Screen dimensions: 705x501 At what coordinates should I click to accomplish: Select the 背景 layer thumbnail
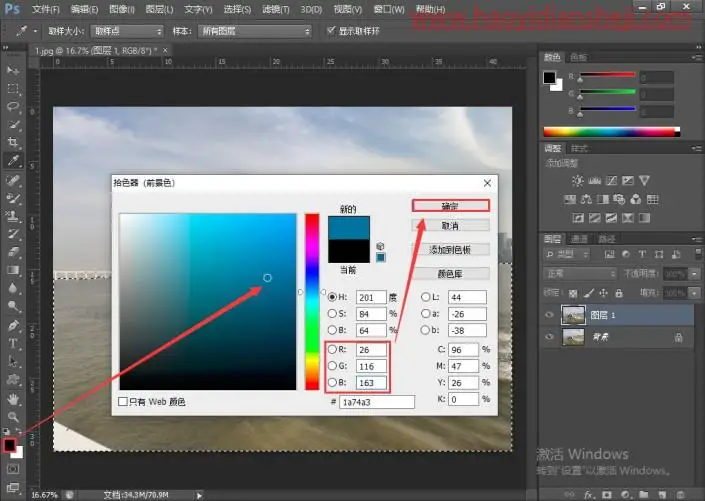pyautogui.click(x=573, y=337)
